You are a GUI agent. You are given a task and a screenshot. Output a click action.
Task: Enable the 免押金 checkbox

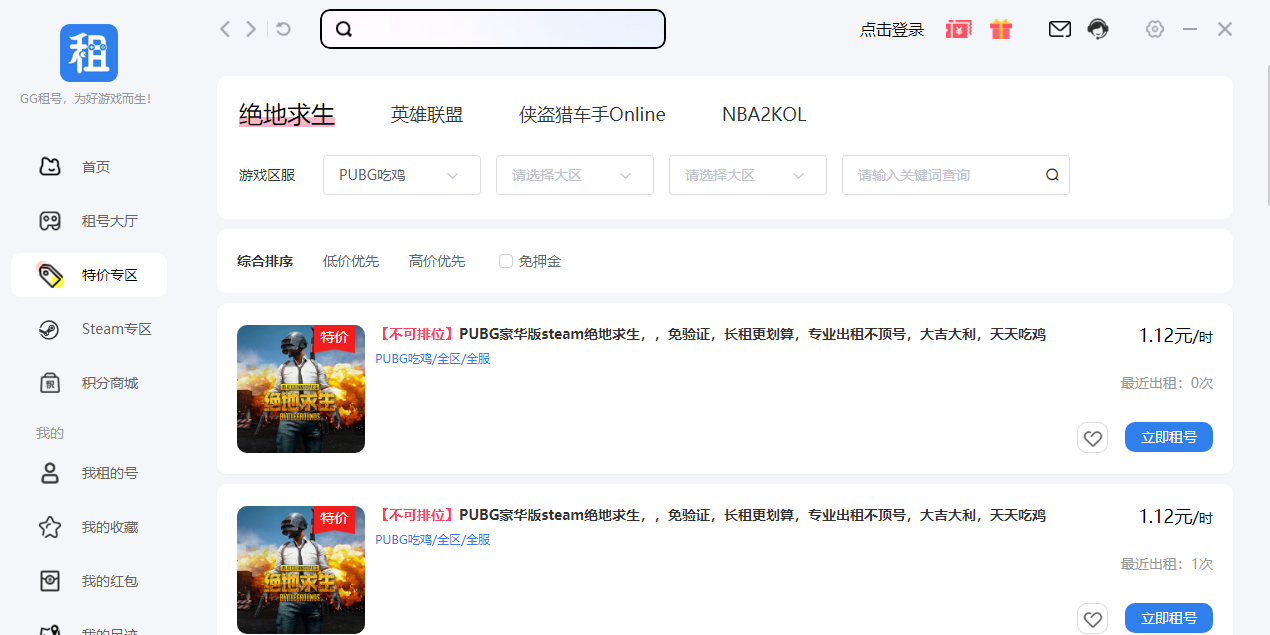(x=506, y=261)
